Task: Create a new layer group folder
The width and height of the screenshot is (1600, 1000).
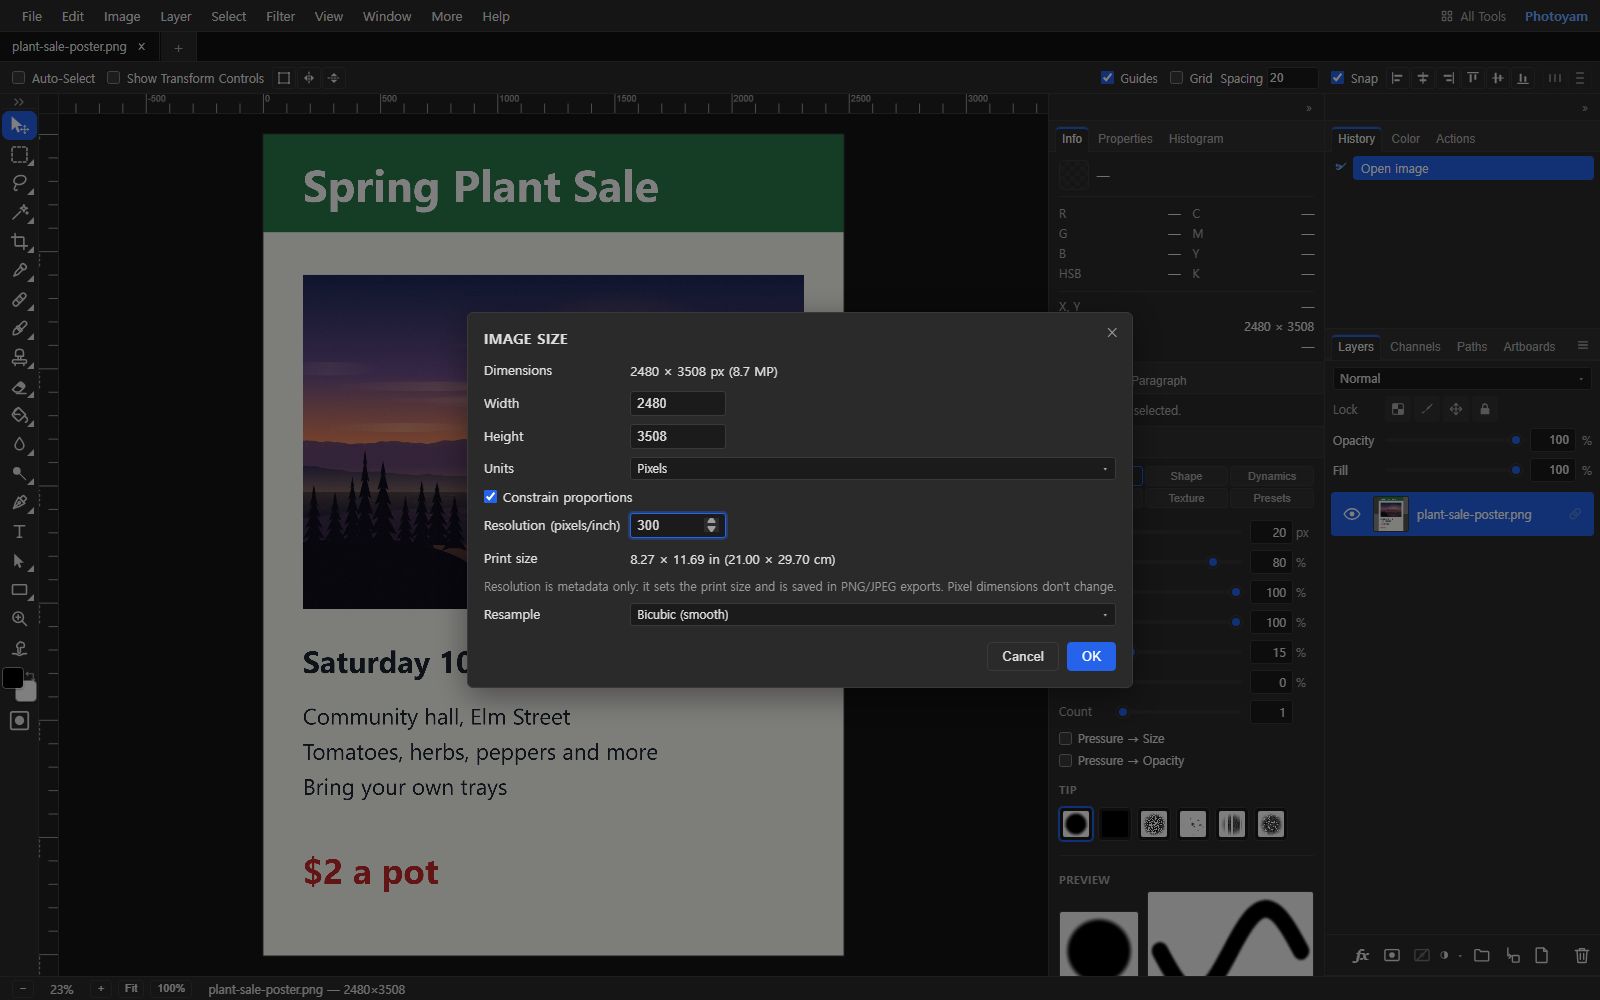Action: (1481, 956)
